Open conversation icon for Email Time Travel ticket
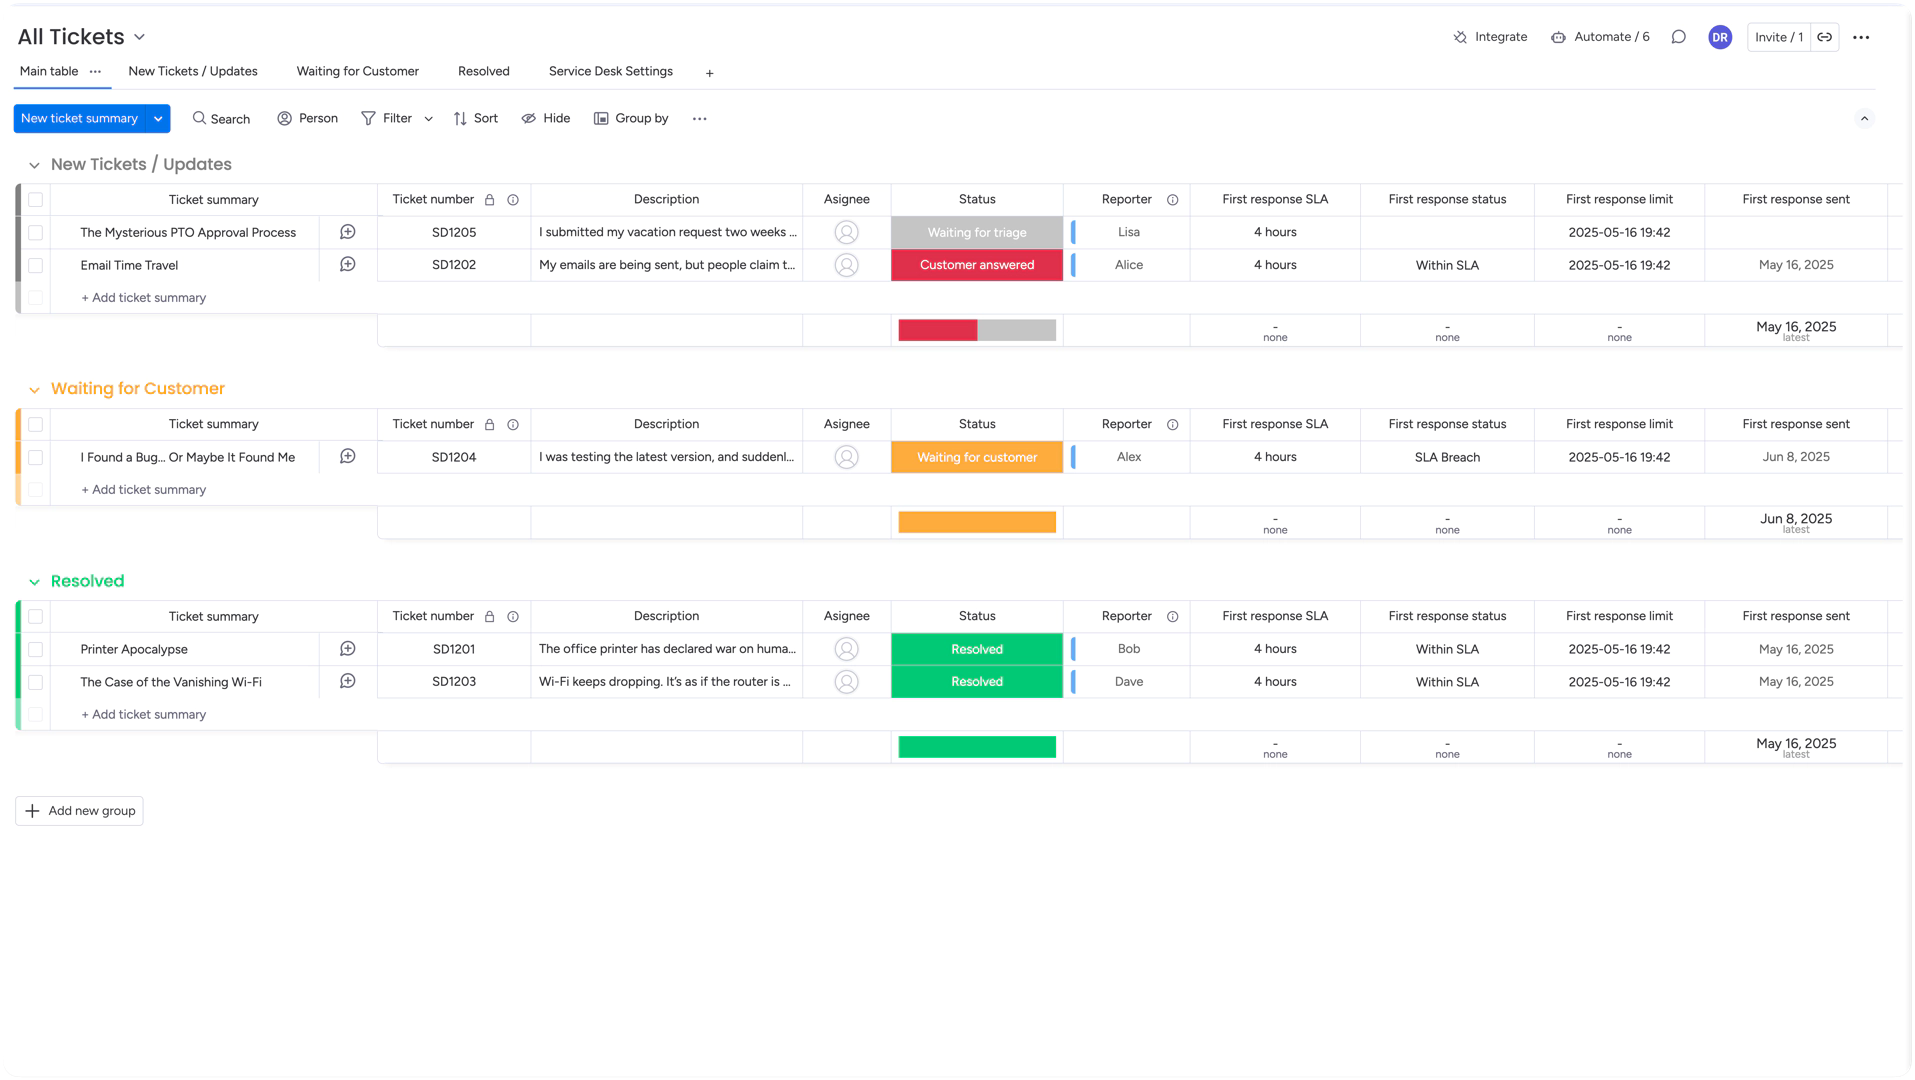Viewport: 1915px width, 1080px height. point(347,265)
